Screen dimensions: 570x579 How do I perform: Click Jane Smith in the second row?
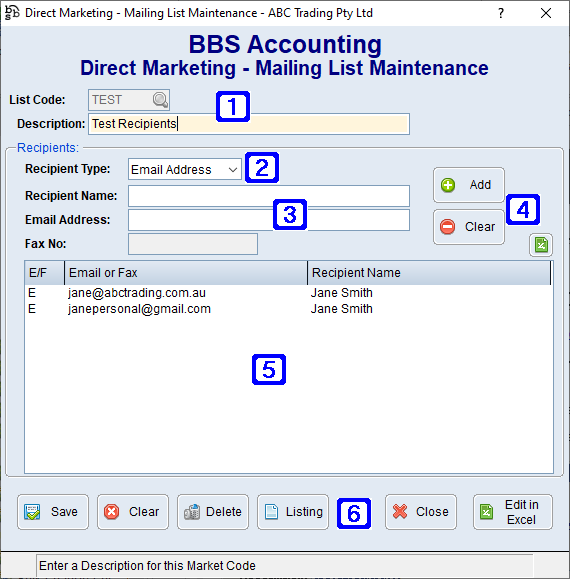(341, 309)
